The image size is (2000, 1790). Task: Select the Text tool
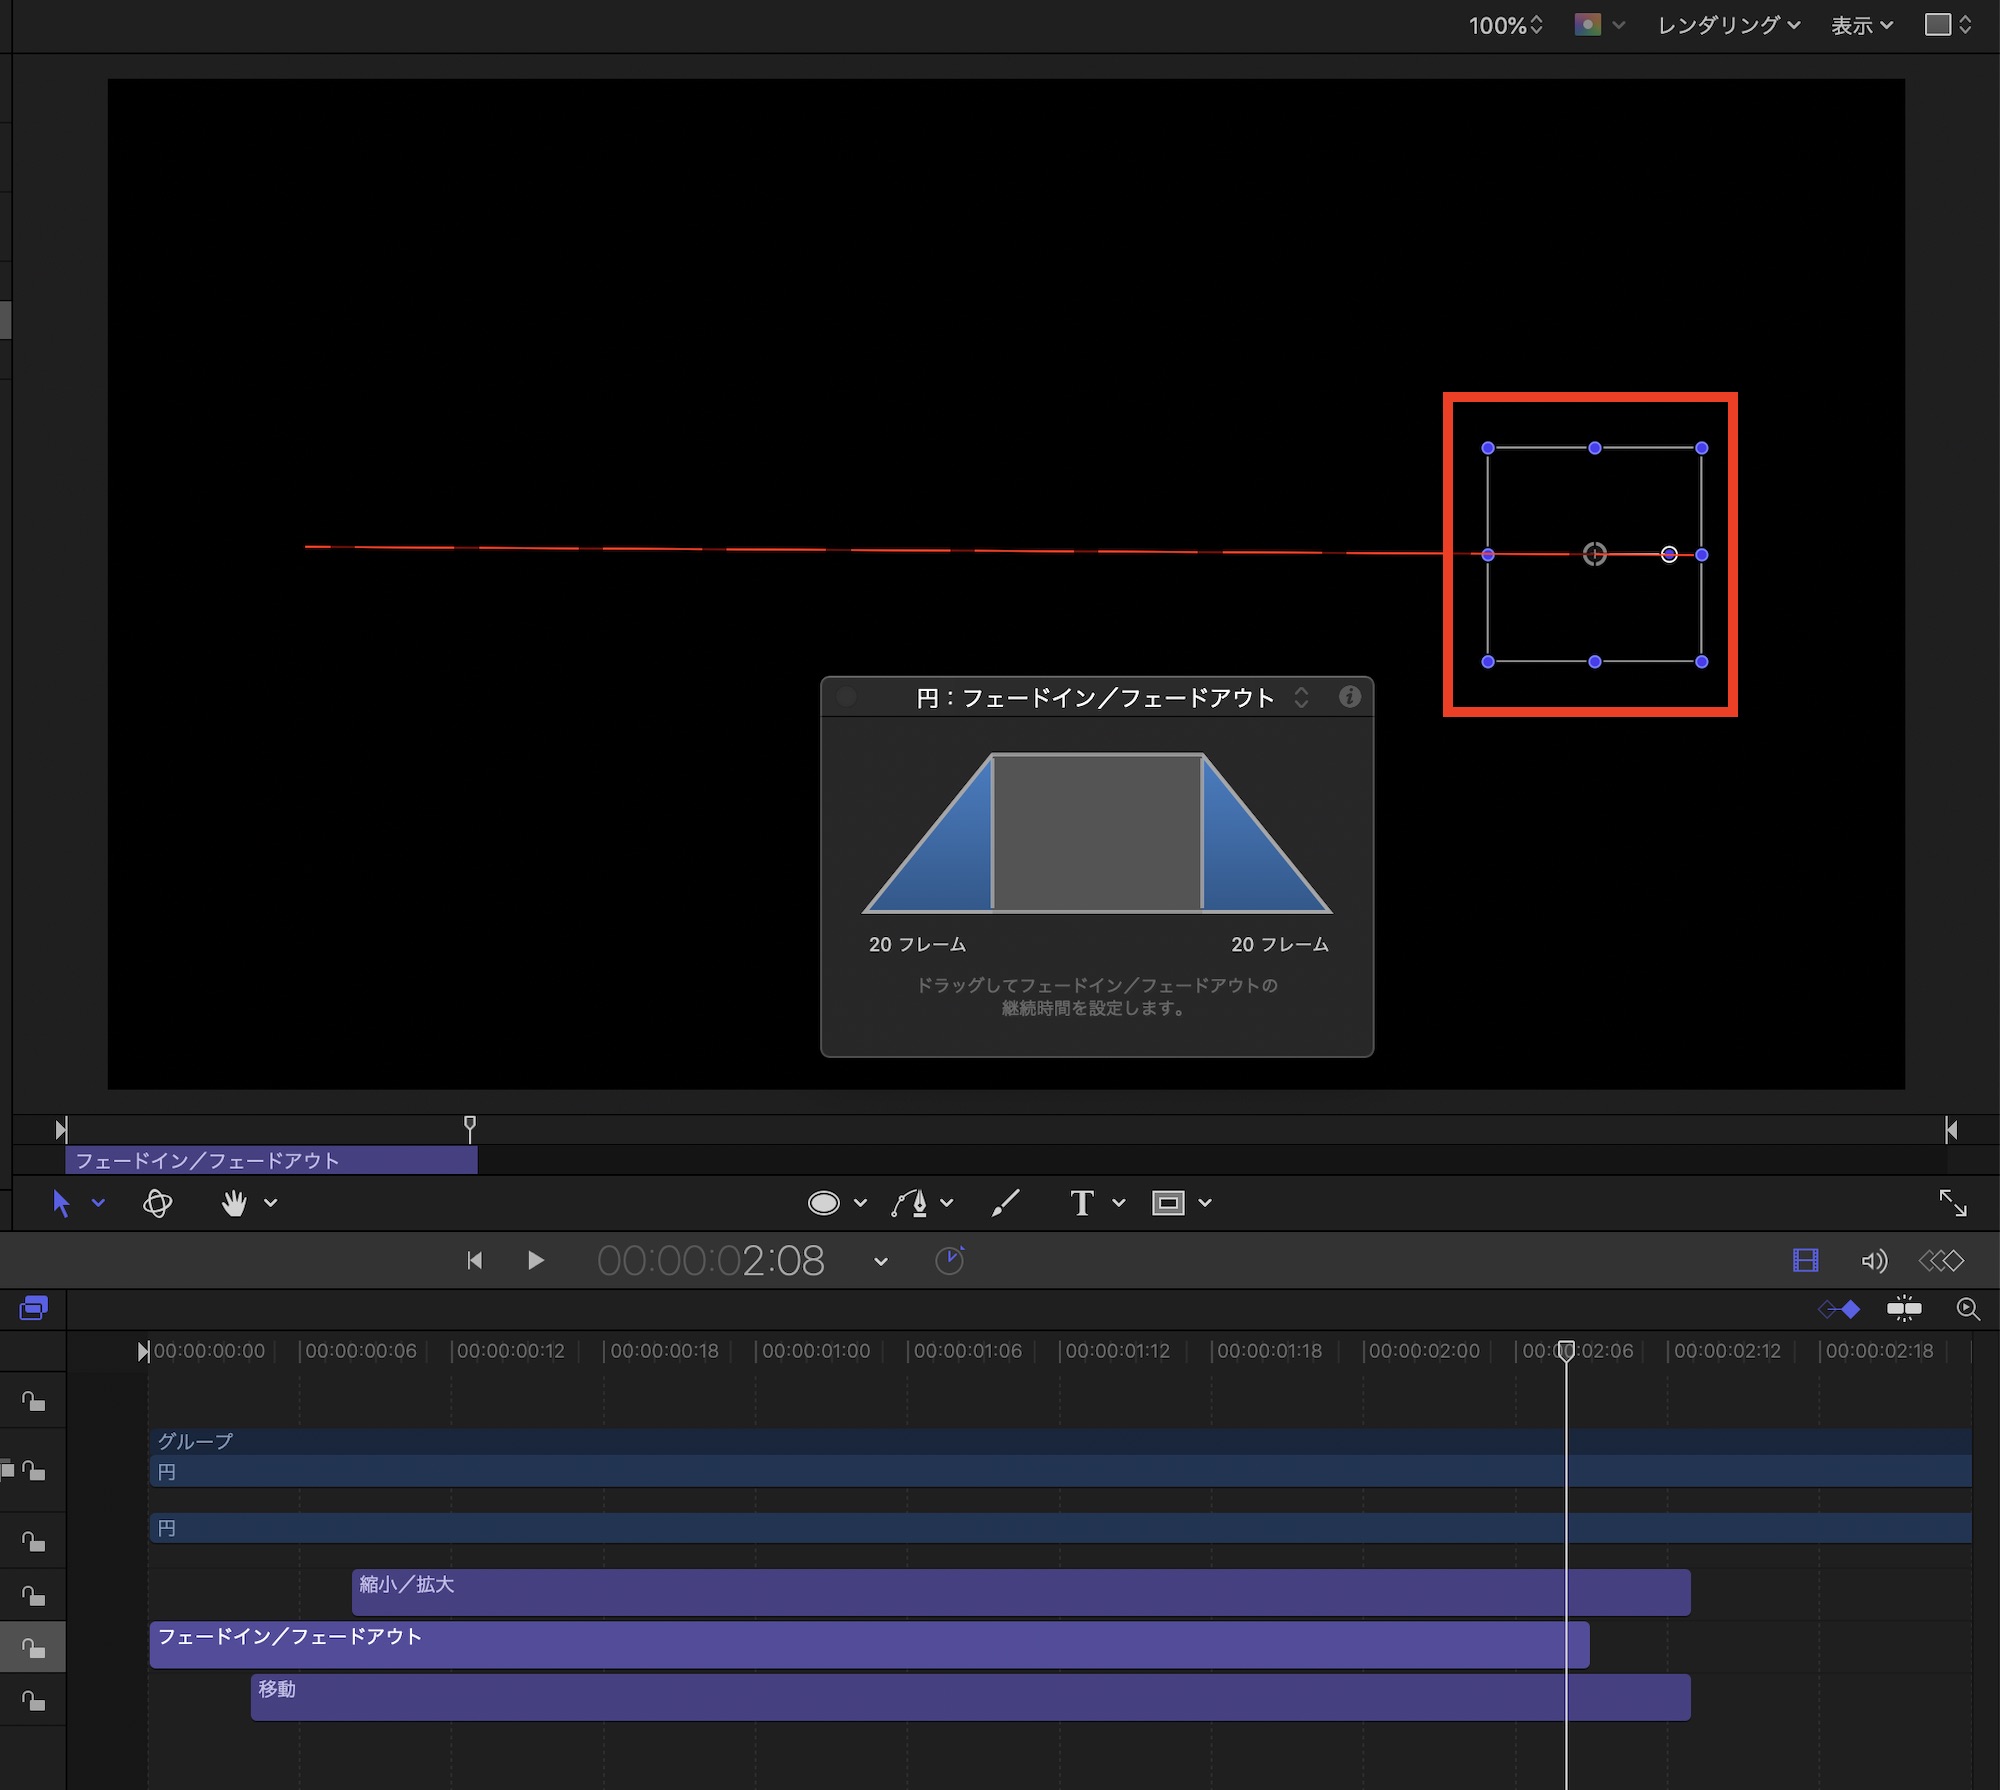coord(1081,1203)
